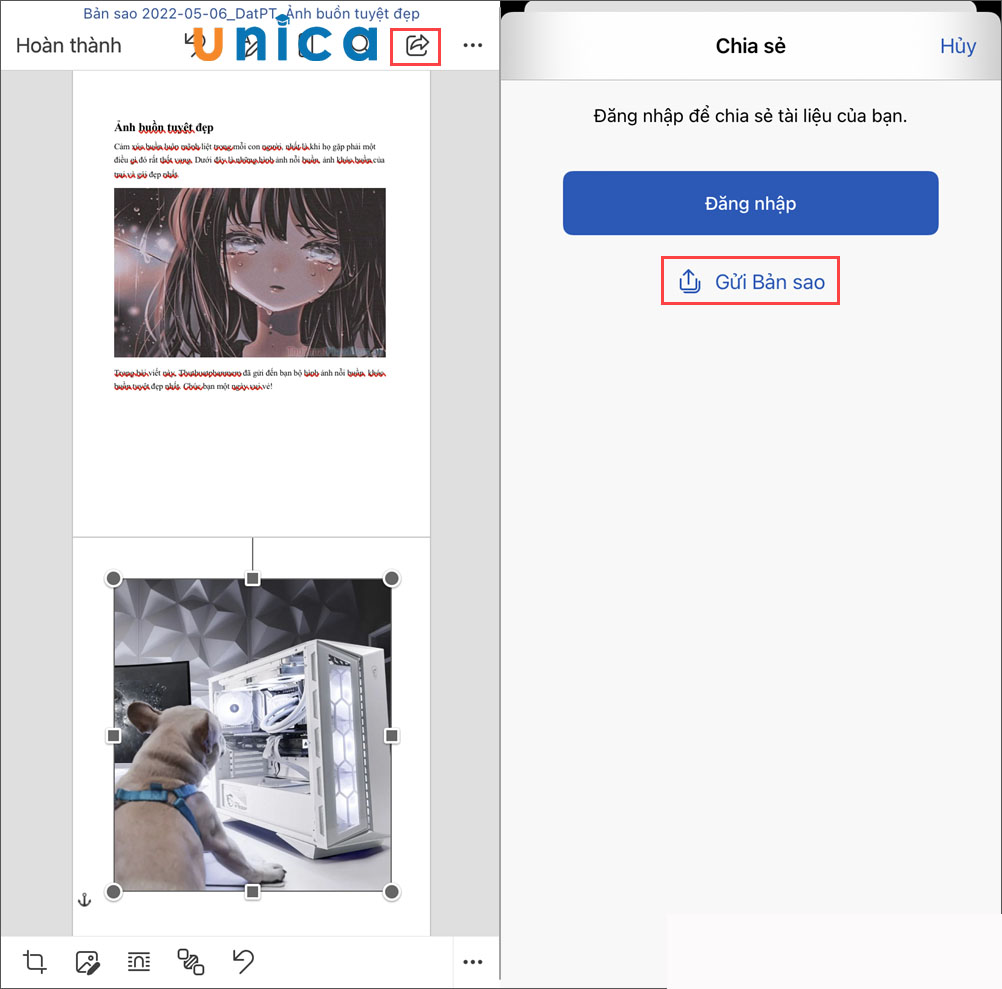Click the anchor icon beside the picture

85,900
